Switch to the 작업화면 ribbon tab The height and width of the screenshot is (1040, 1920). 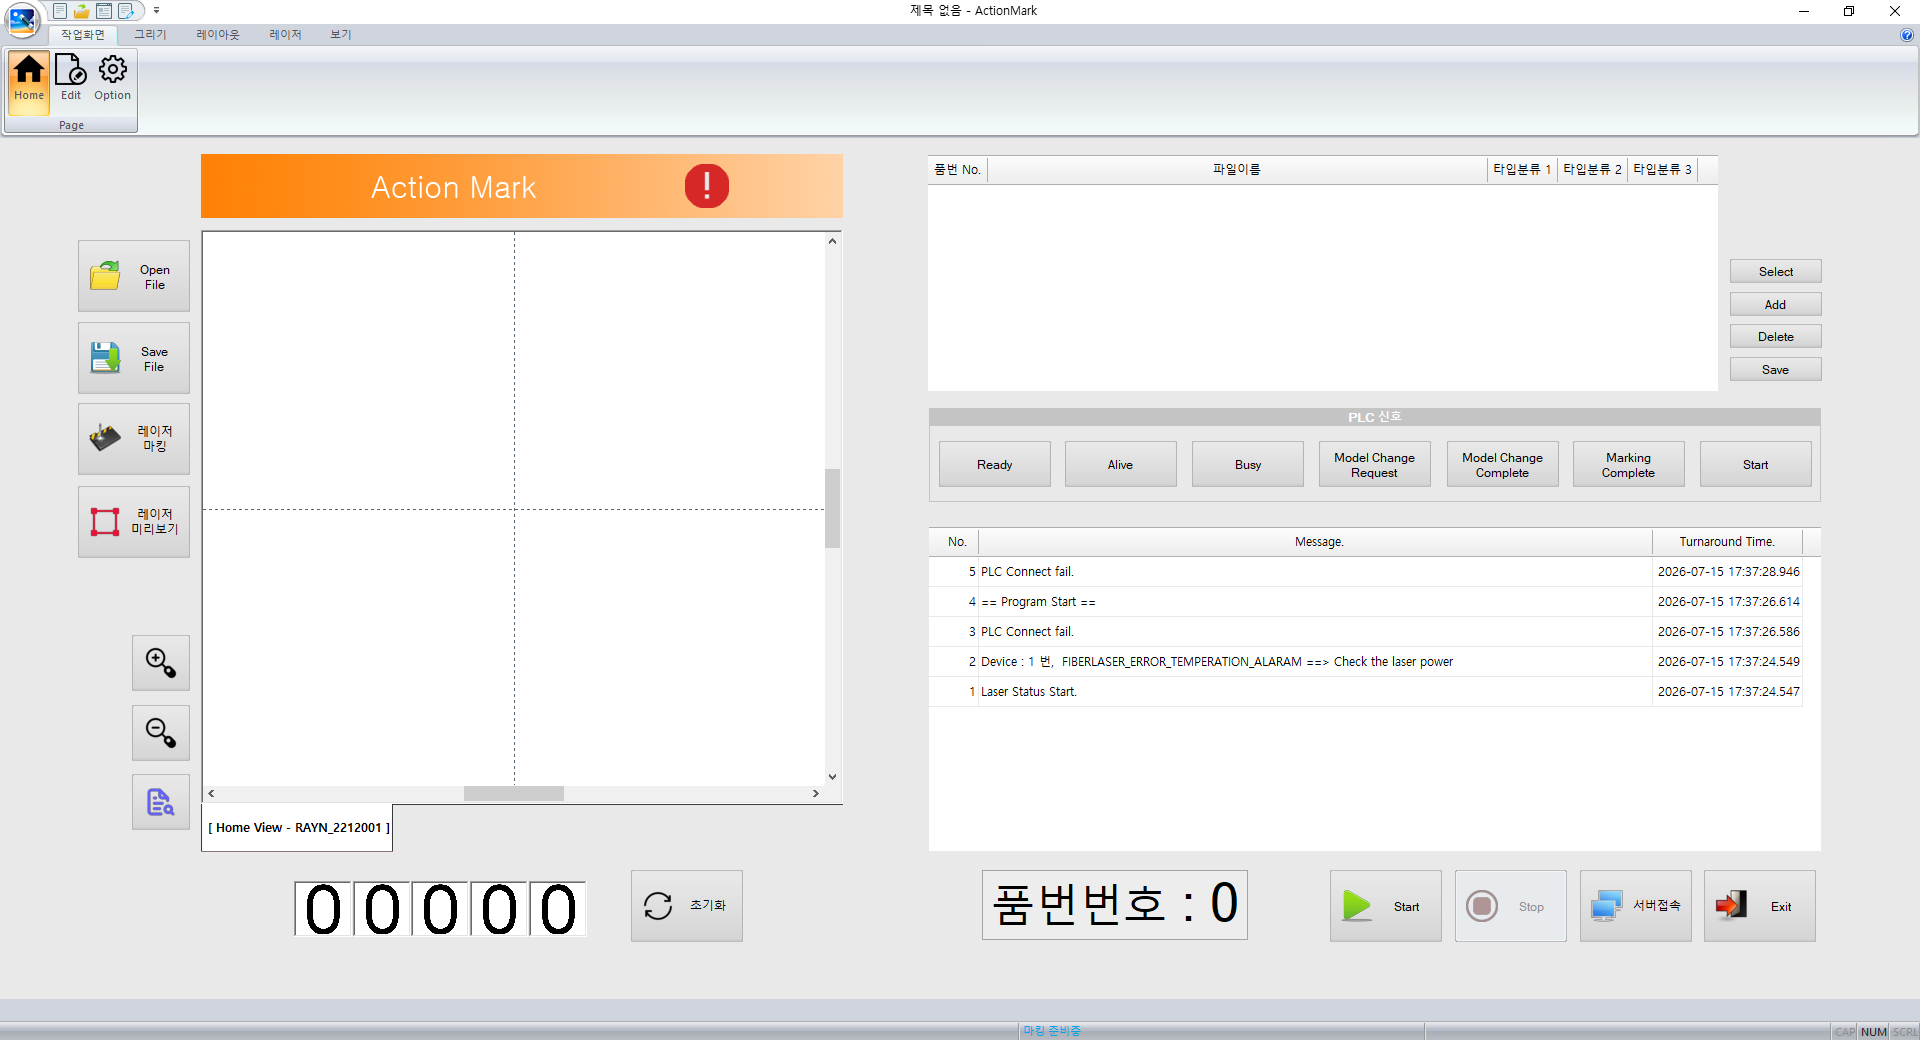pyautogui.click(x=83, y=35)
